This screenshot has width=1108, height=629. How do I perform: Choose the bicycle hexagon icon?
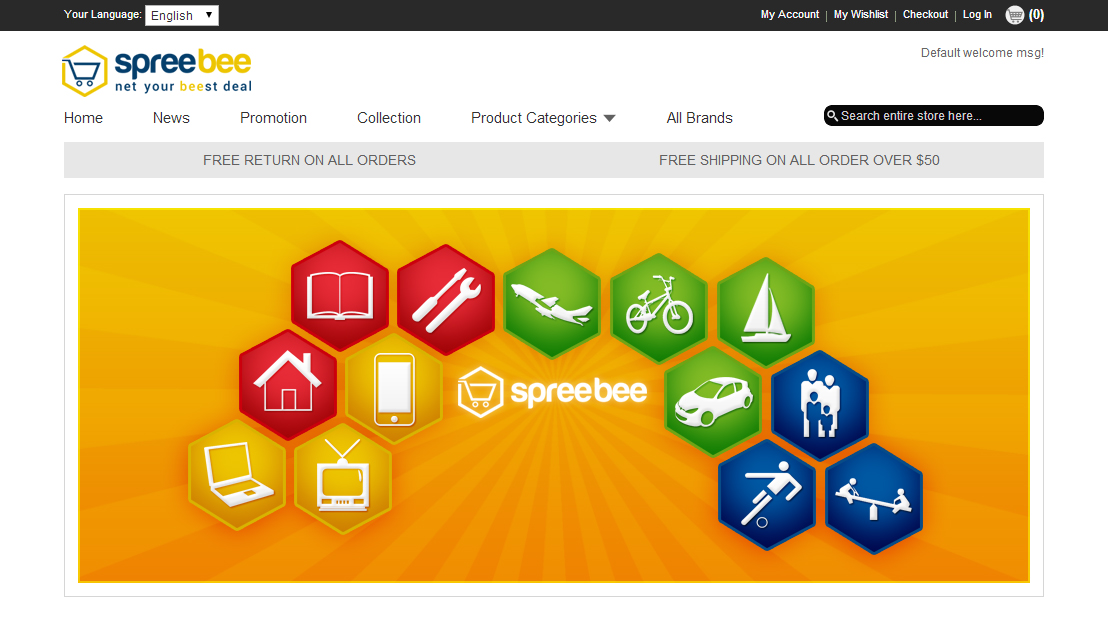point(659,307)
